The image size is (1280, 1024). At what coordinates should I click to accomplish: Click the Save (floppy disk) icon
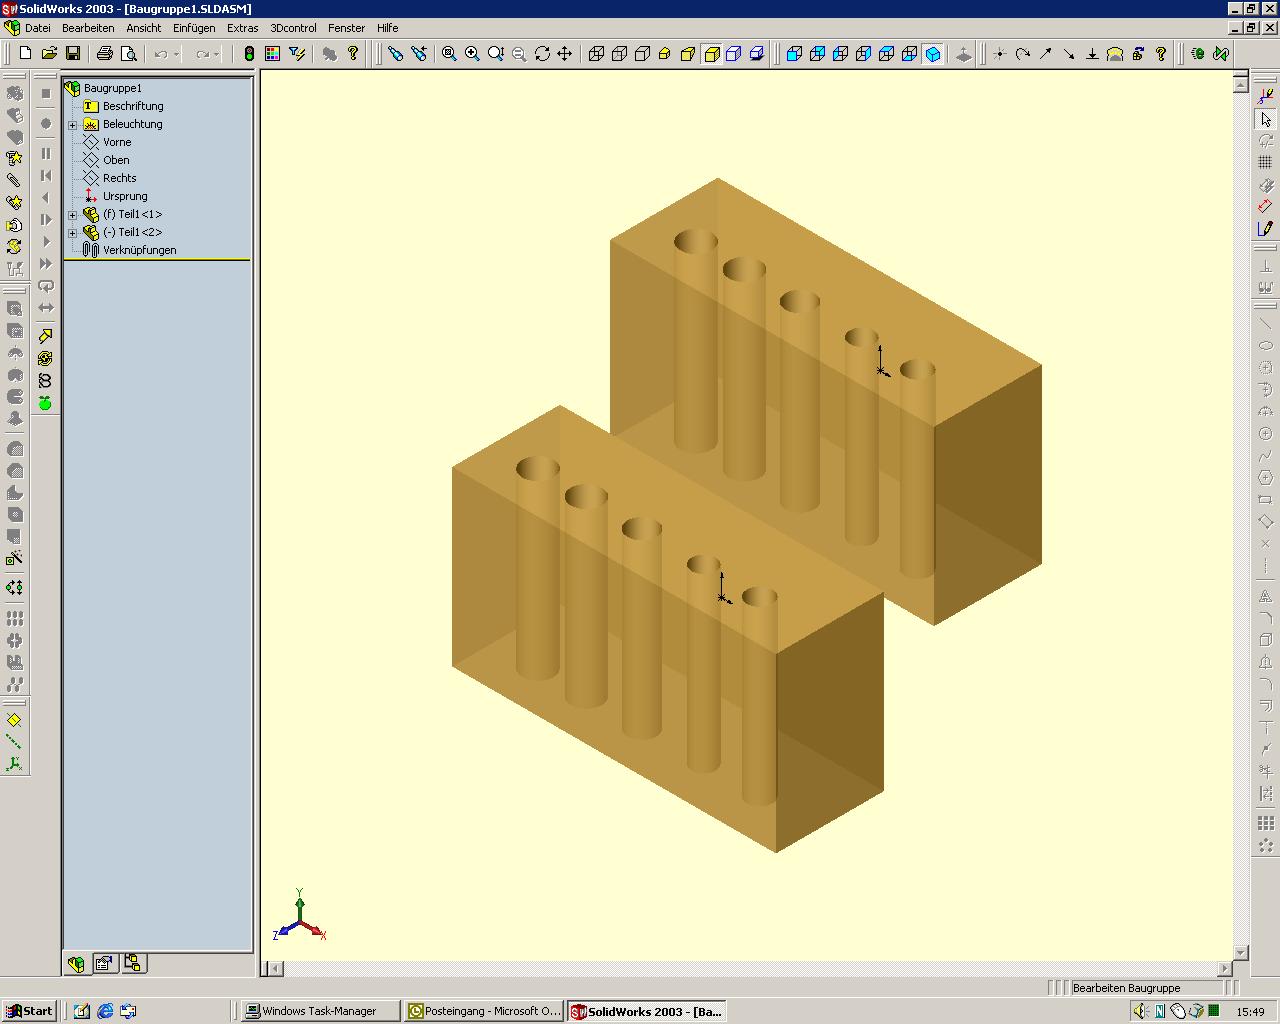click(x=73, y=54)
